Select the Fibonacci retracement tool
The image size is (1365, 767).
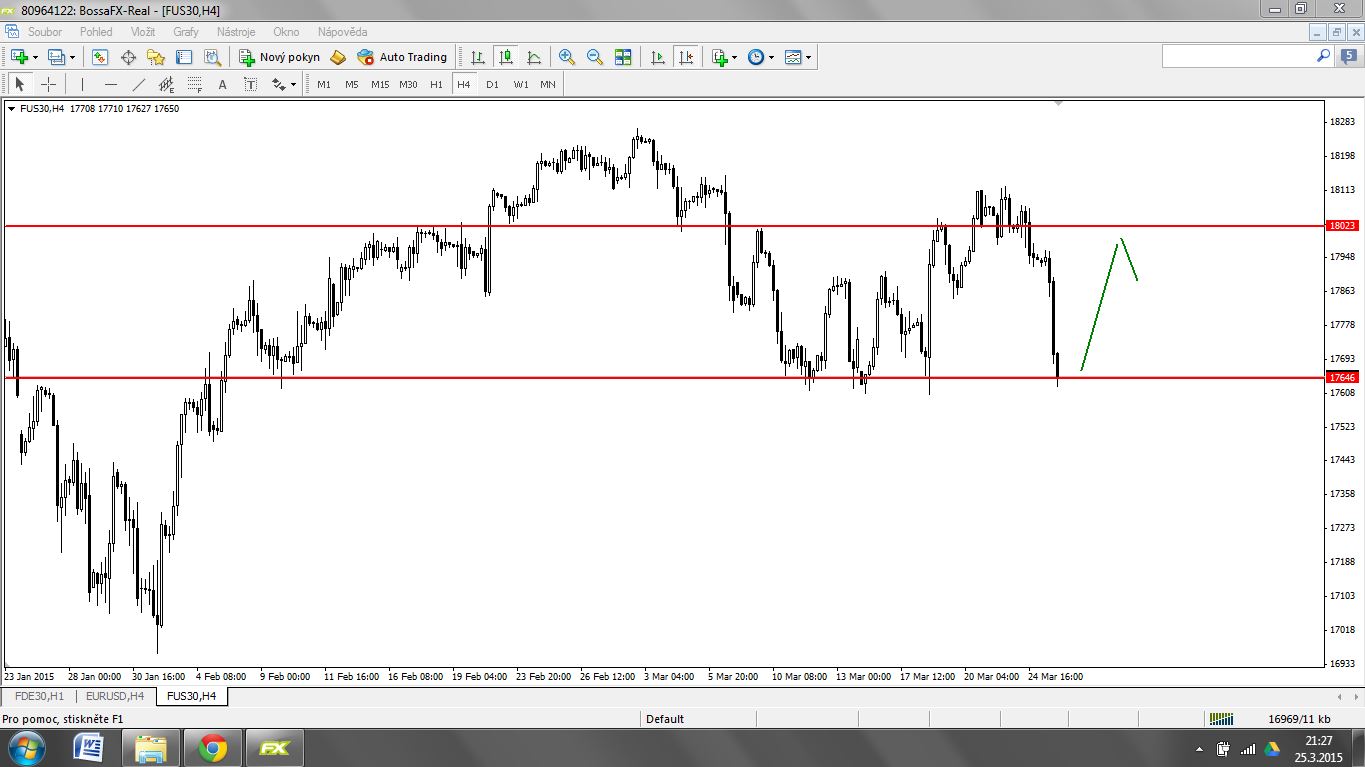pos(195,84)
